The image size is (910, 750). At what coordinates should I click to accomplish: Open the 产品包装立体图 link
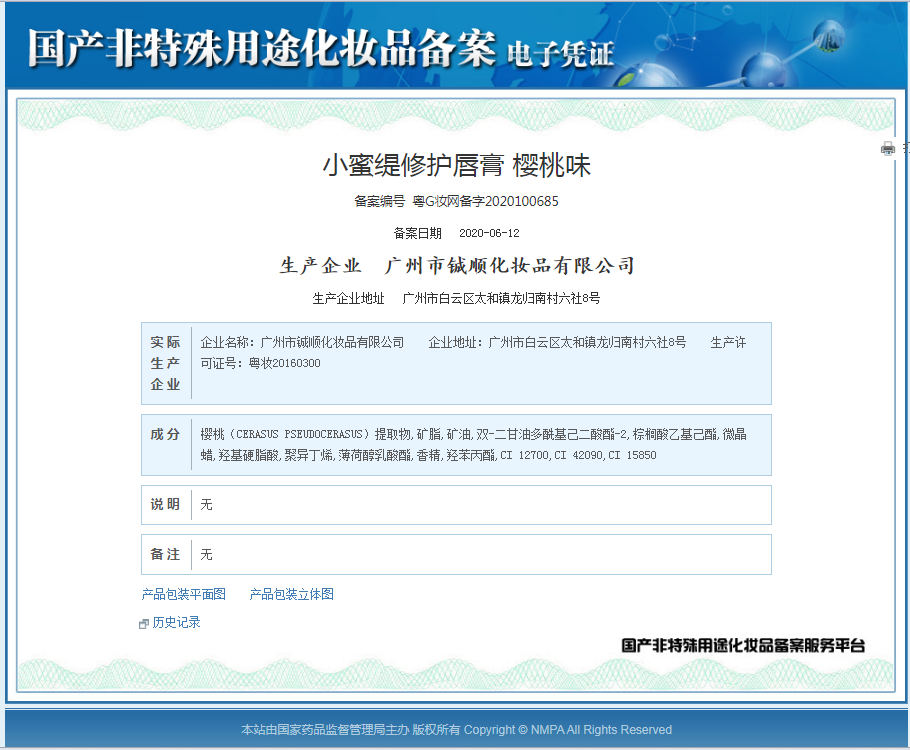[x=291, y=594]
